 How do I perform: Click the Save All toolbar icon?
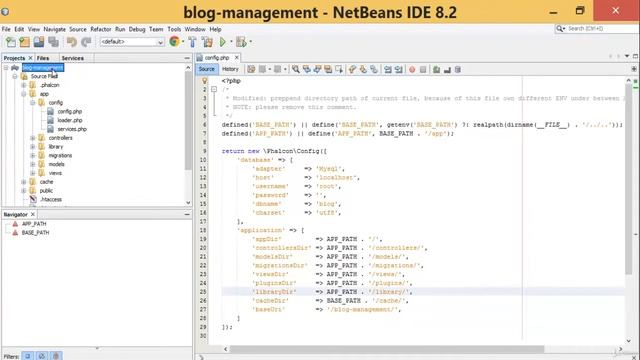53,42
